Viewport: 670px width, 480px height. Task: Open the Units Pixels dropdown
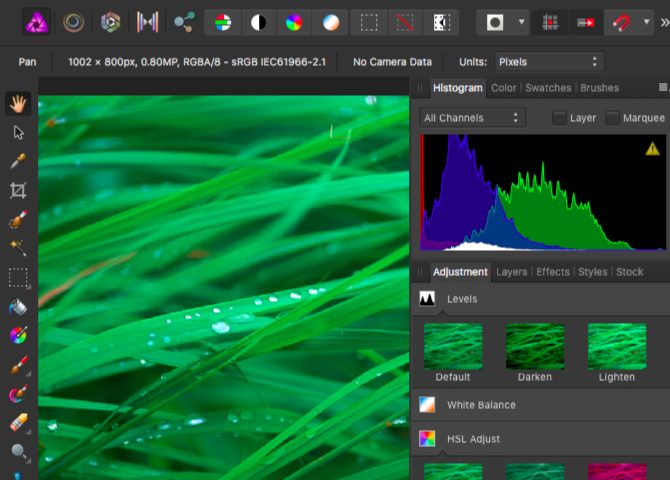[549, 62]
